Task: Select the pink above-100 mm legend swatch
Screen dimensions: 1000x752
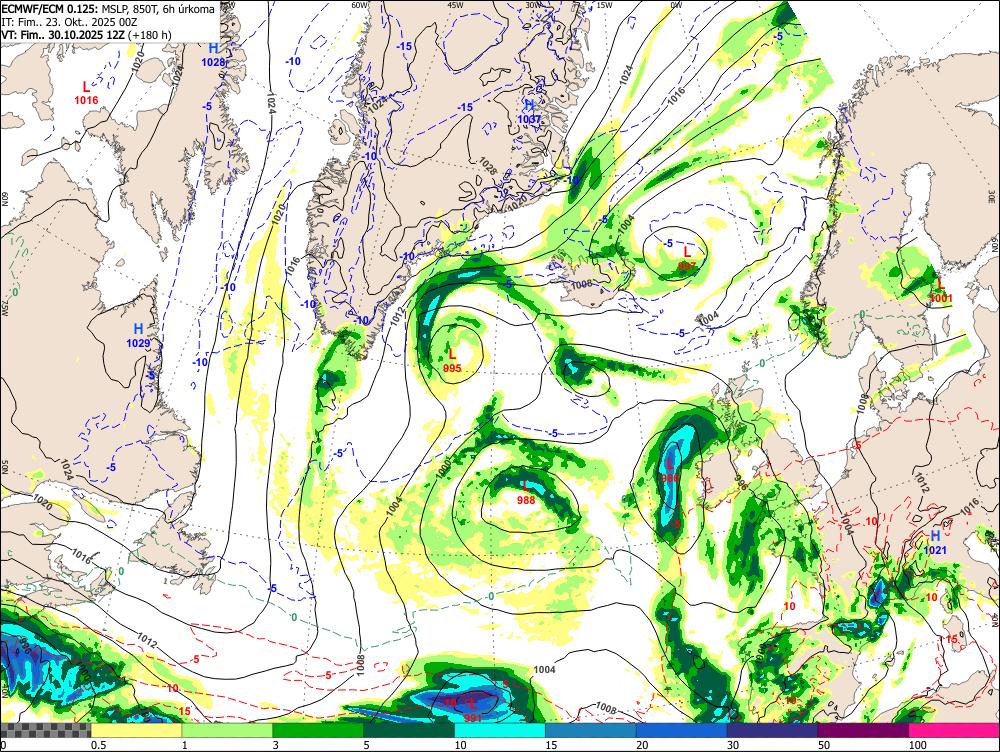Action: pyautogui.click(x=954, y=730)
